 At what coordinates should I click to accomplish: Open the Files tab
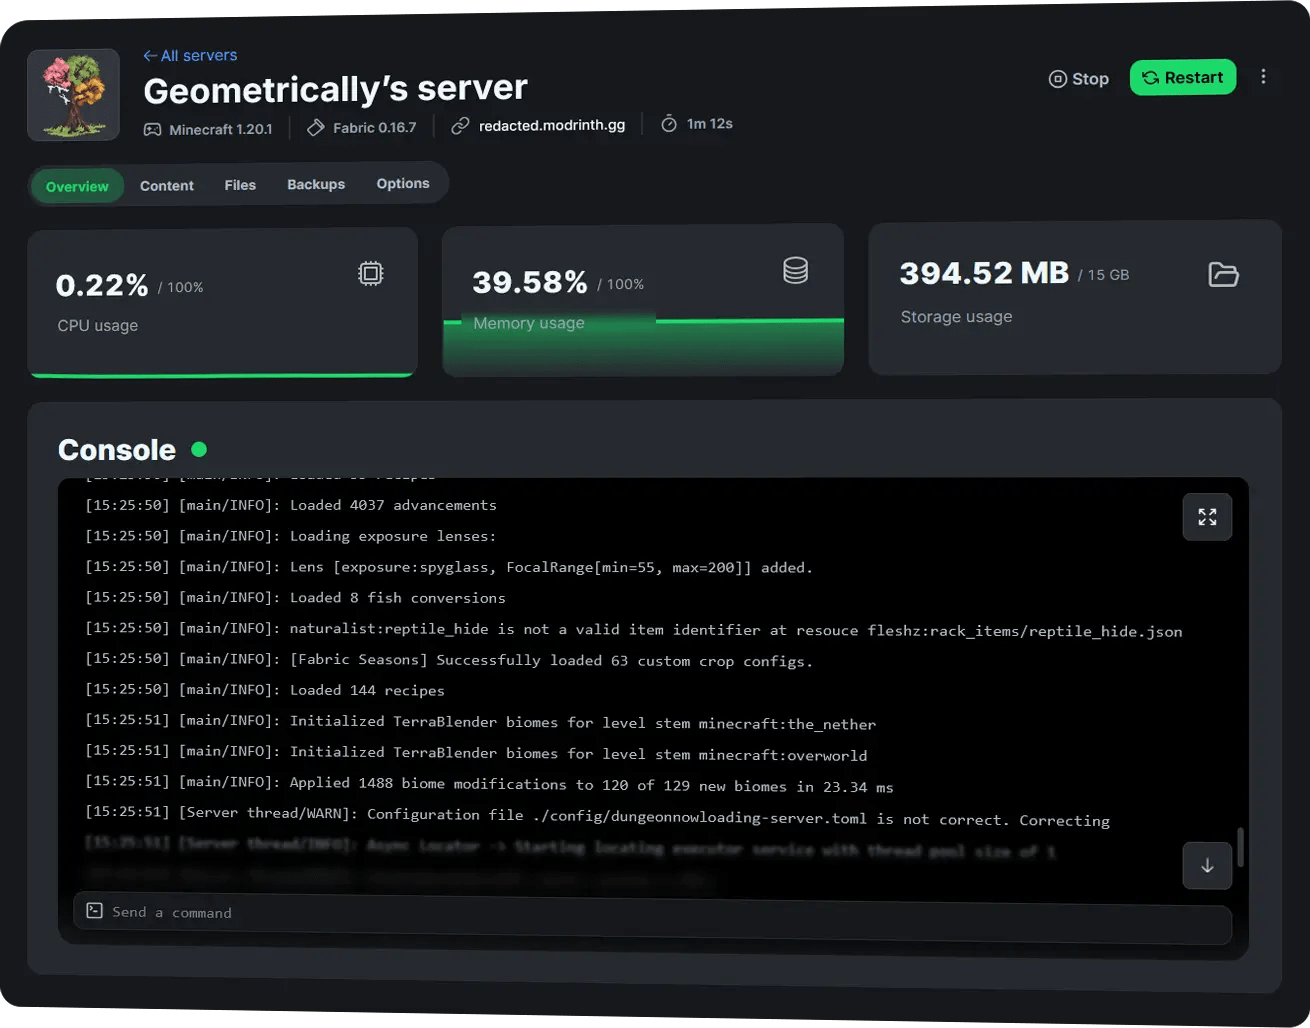240,185
